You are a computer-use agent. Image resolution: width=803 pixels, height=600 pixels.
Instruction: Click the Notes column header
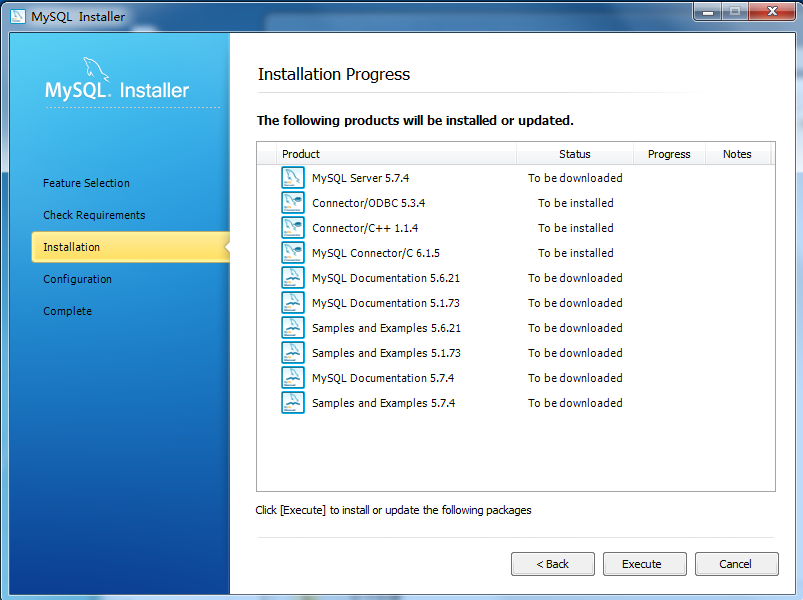click(737, 154)
